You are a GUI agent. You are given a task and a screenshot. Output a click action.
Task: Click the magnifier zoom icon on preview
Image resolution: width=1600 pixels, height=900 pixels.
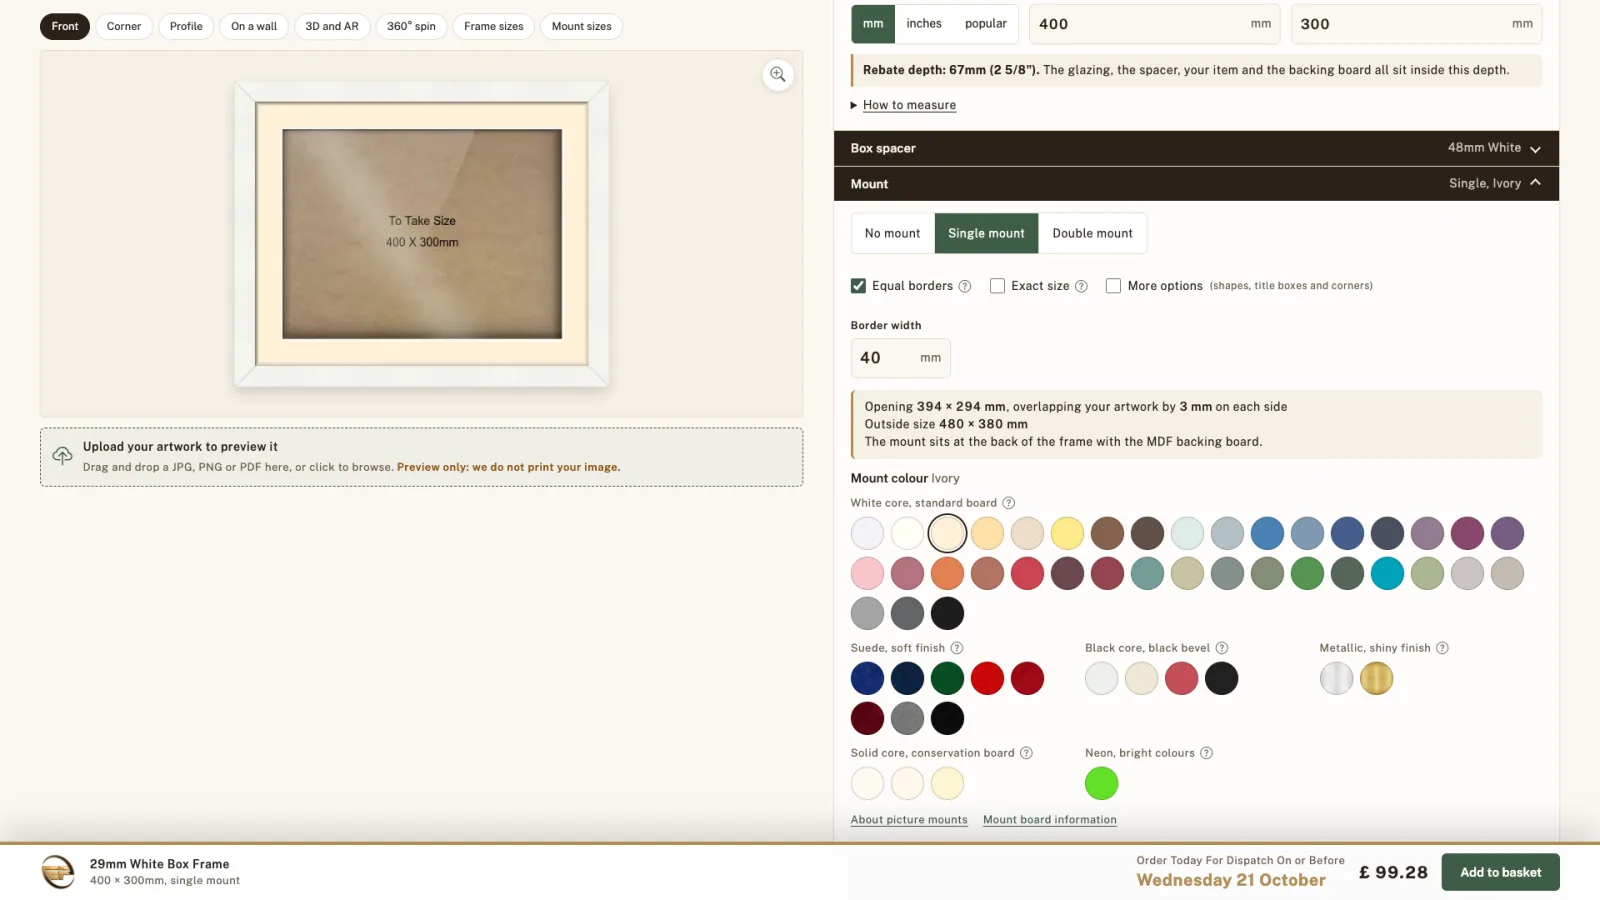point(778,75)
